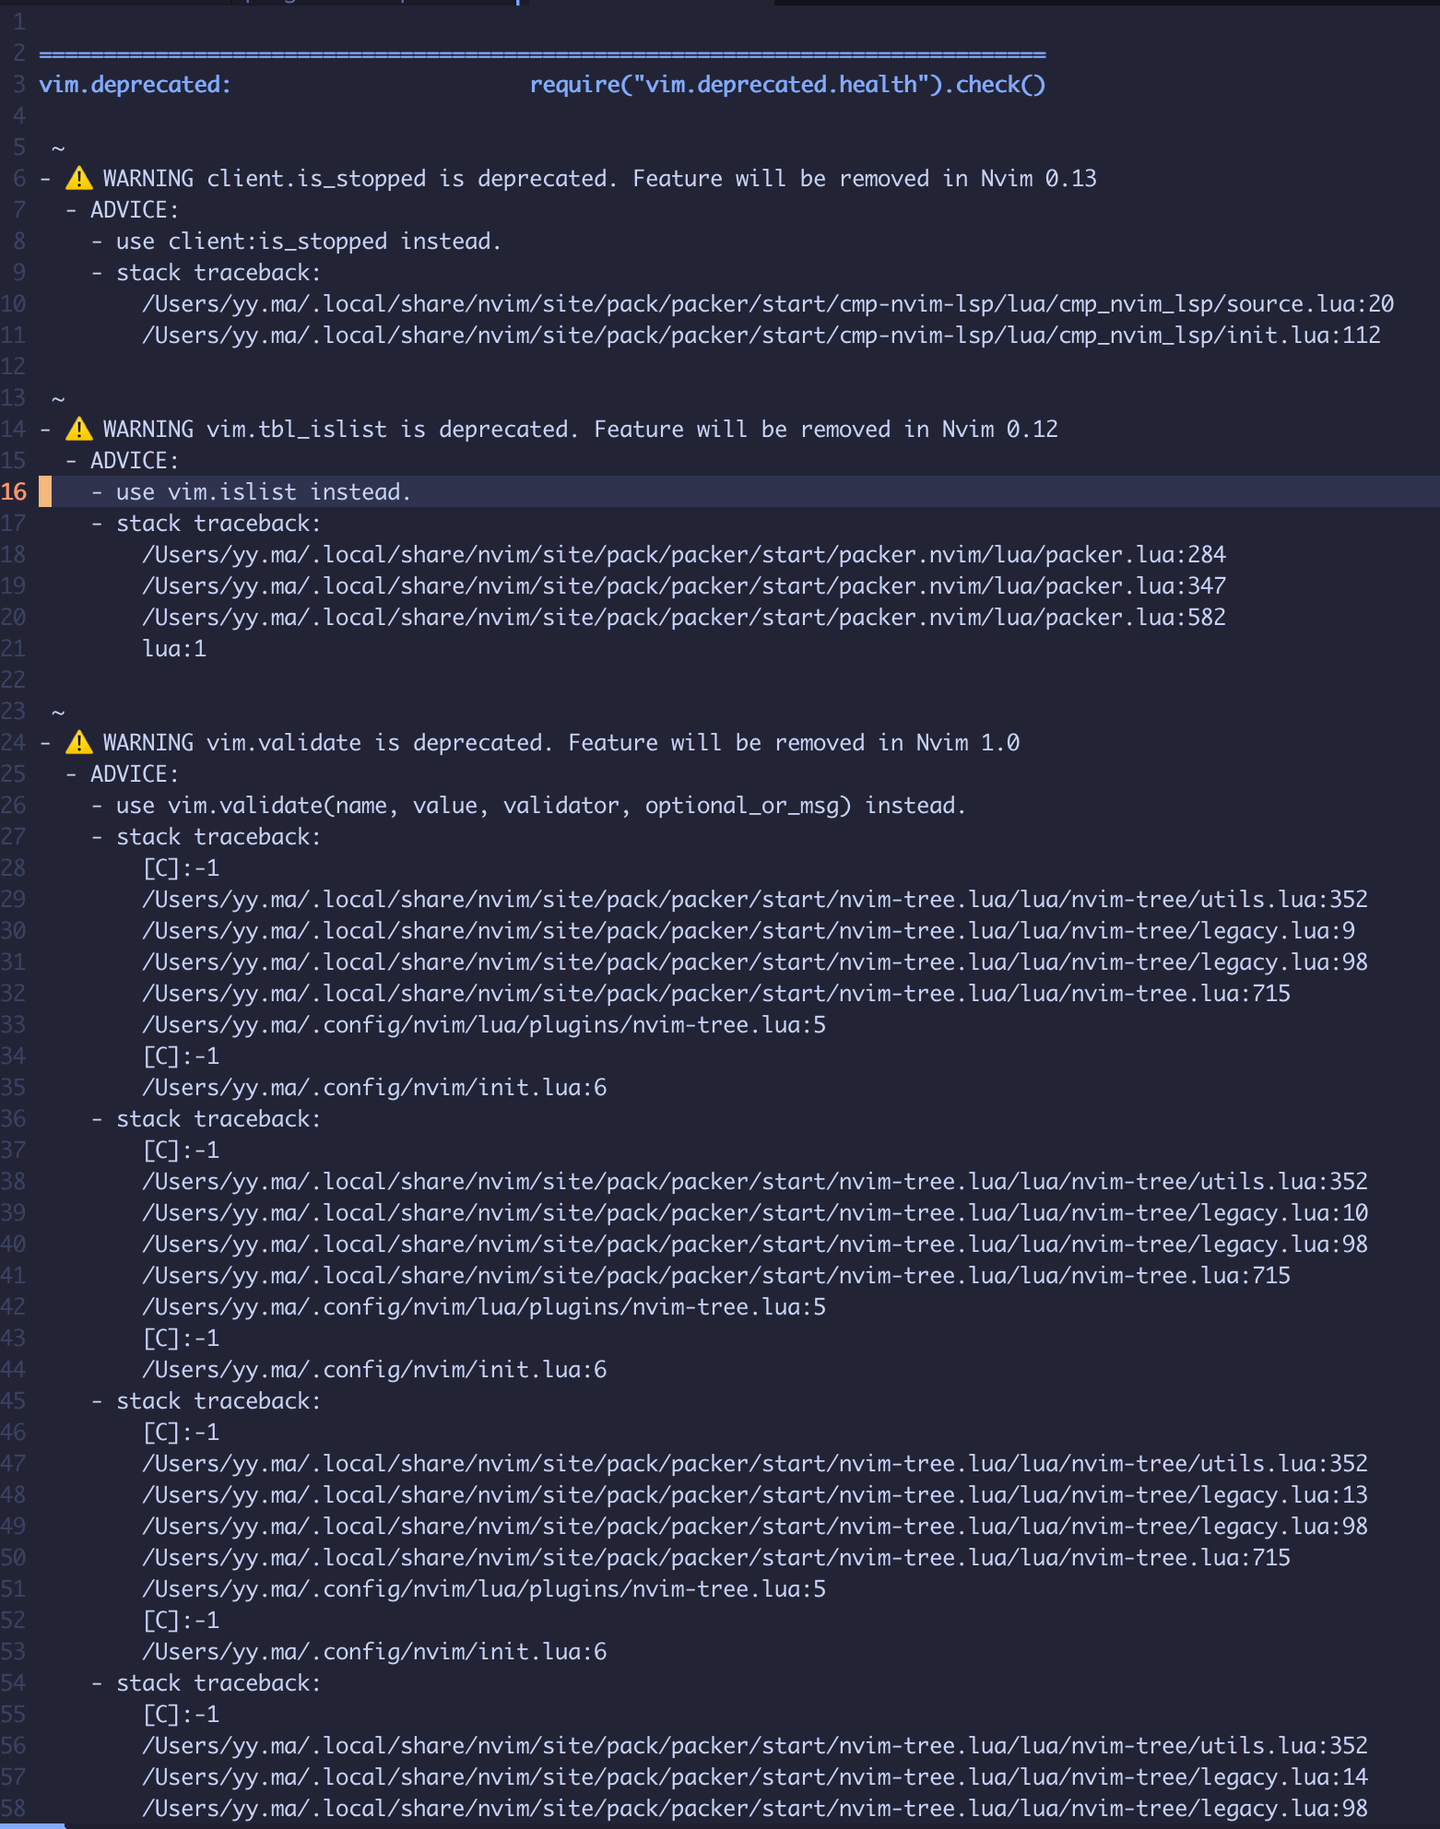The width and height of the screenshot is (1440, 1829).
Task: Click the vim.validate(name, value, validator) advice line
Action: [x=540, y=806]
